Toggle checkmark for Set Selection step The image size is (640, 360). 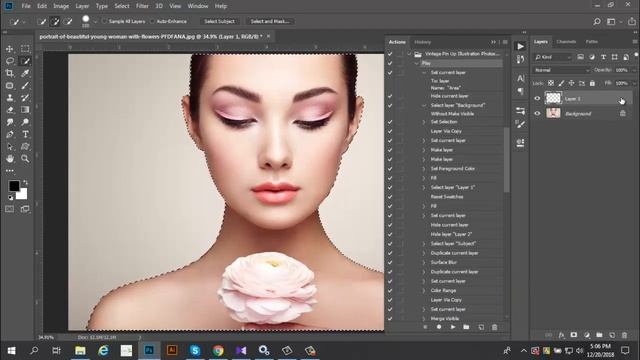[x=390, y=122]
